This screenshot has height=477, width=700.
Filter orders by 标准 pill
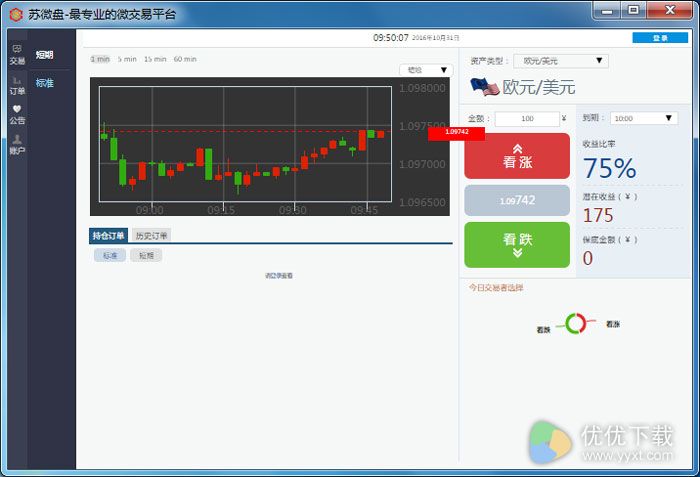pos(110,255)
